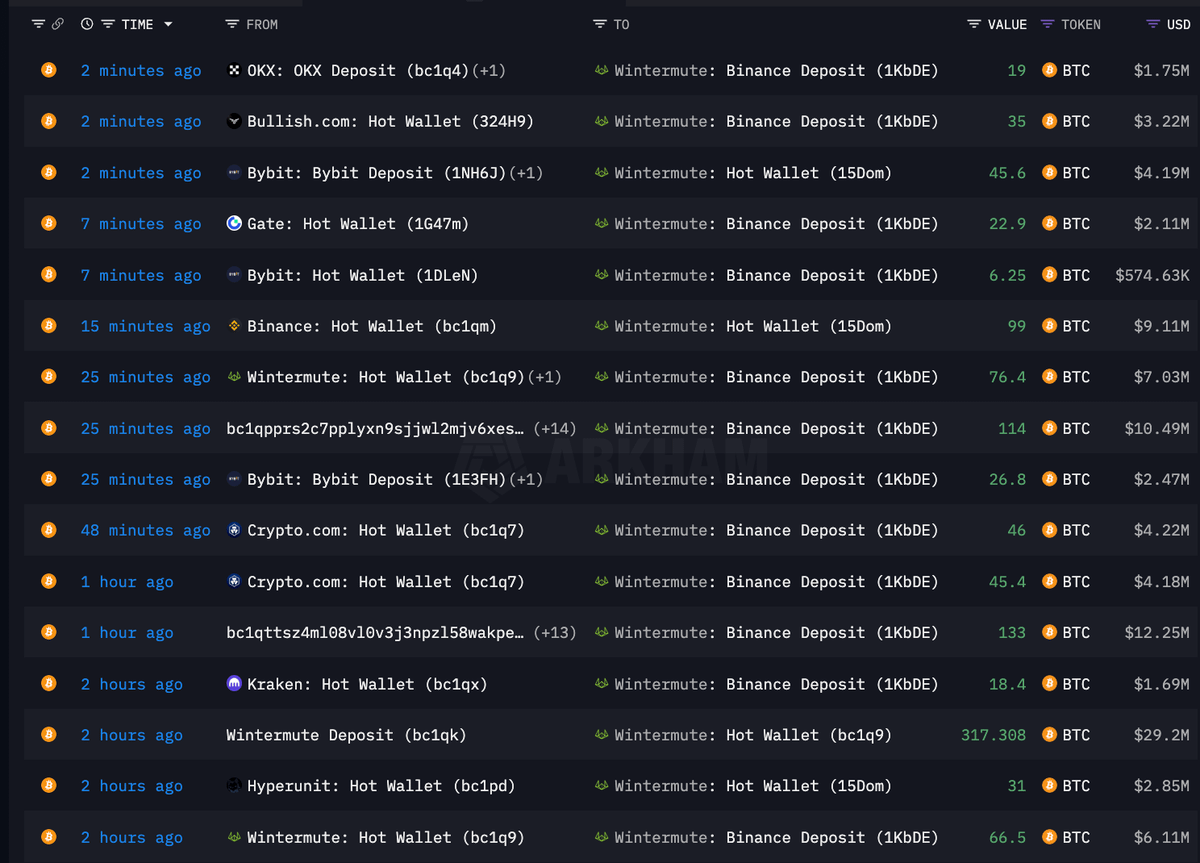This screenshot has width=1200, height=863.
Task: Open Wintermute: Hot Wallet (bc1q9) in TO column
Action: pos(753,735)
